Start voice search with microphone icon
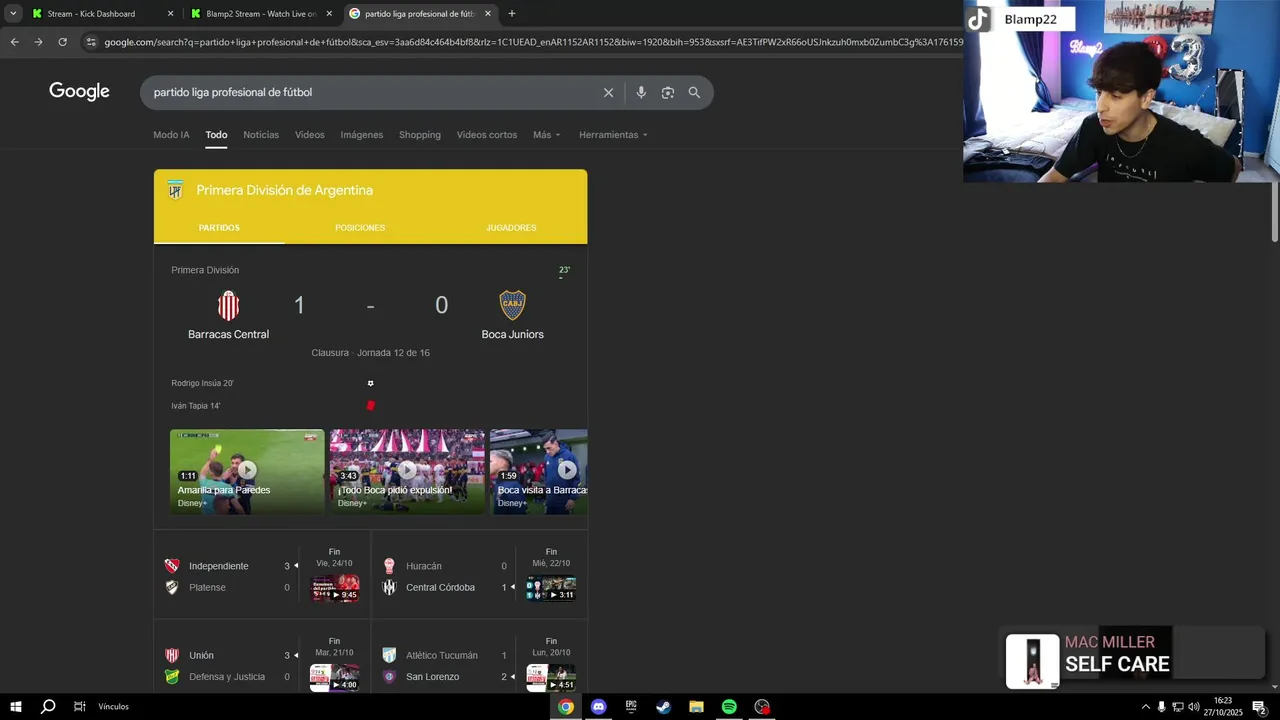 (x=641, y=92)
